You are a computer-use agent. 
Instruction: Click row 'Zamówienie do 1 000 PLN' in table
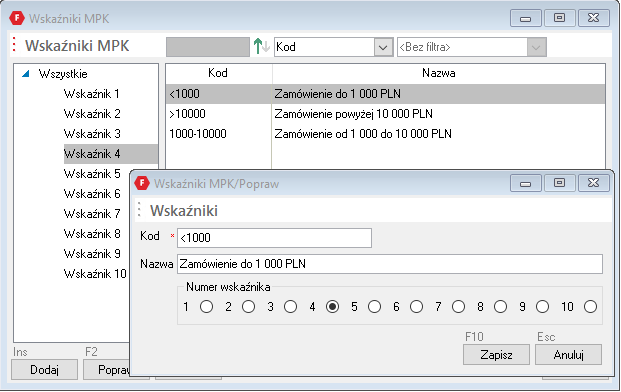[385, 94]
